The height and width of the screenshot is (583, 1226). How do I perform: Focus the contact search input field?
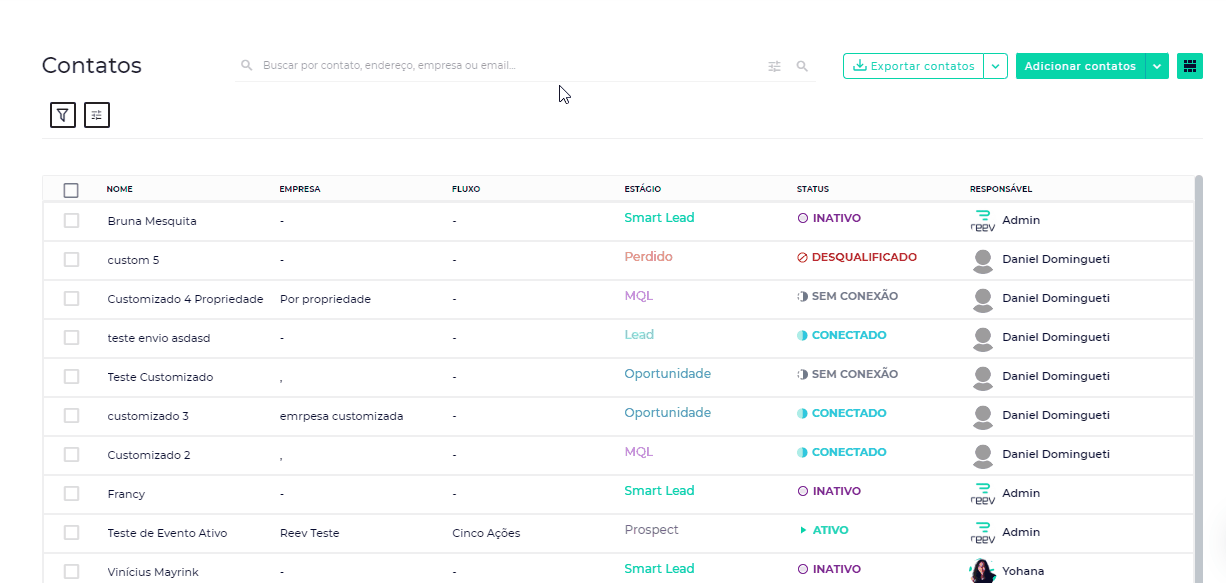point(500,66)
